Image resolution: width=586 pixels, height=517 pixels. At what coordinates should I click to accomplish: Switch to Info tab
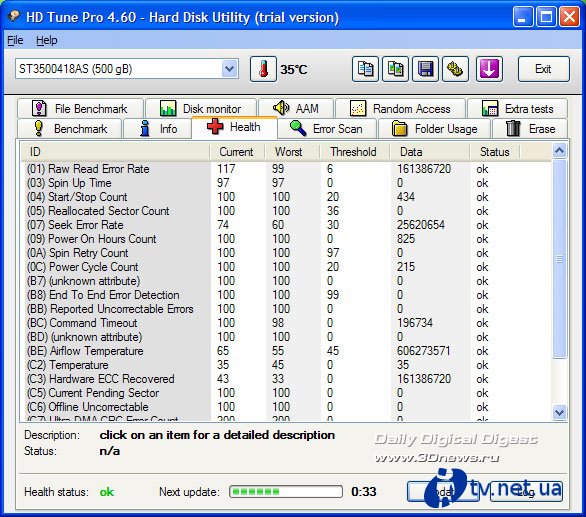tap(157, 129)
